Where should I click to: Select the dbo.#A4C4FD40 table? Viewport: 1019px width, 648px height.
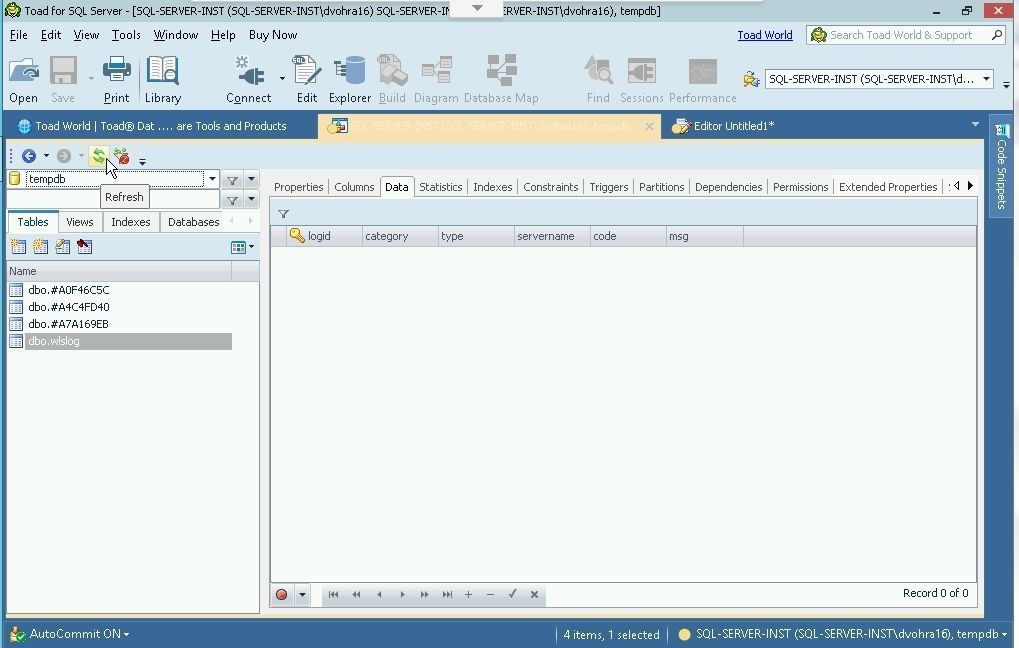click(x=69, y=307)
